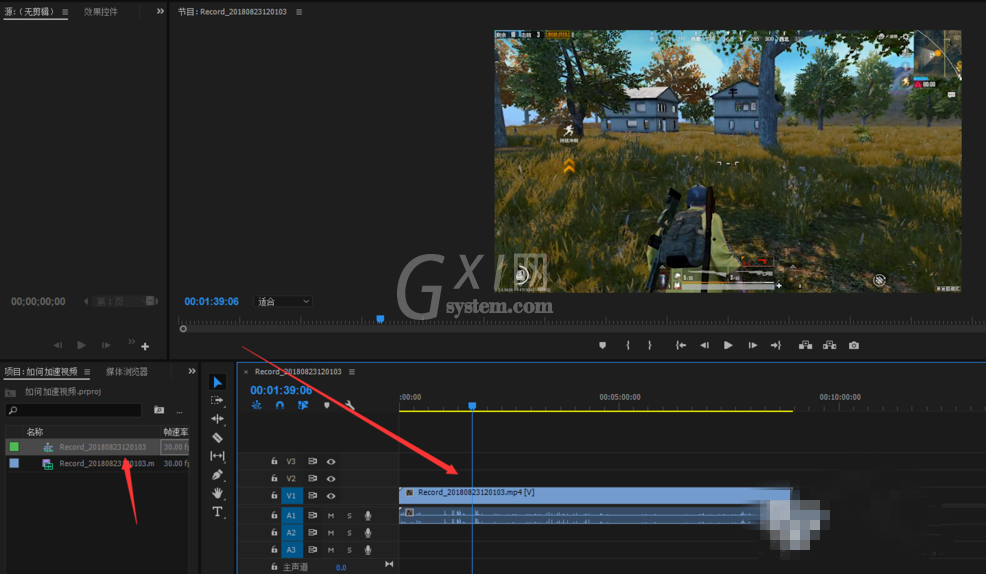Click the sequence icon of Record_20180823120103
This screenshot has width=986, height=574.
coord(48,447)
